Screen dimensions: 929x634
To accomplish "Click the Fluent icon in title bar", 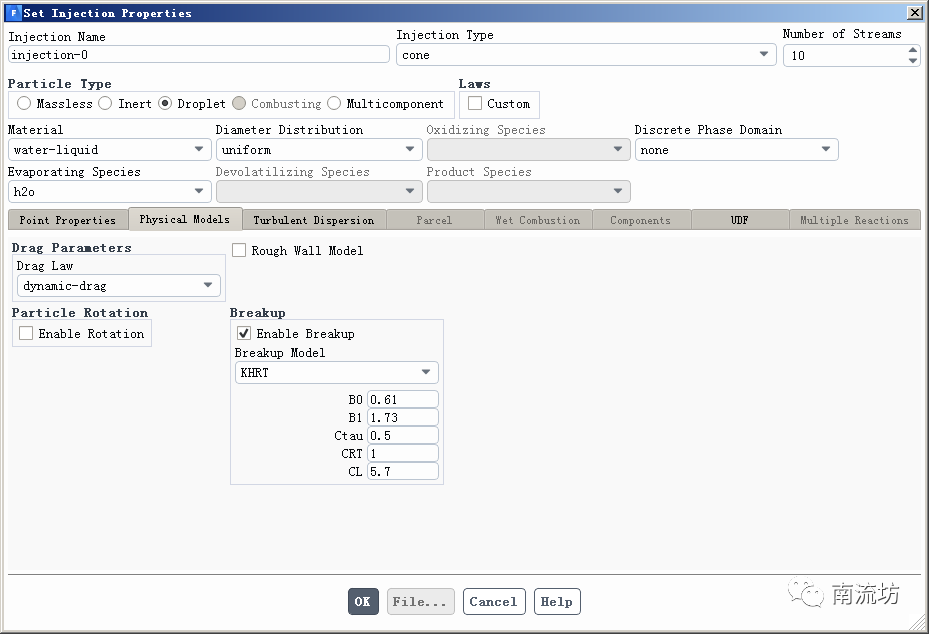I will tap(13, 13).
